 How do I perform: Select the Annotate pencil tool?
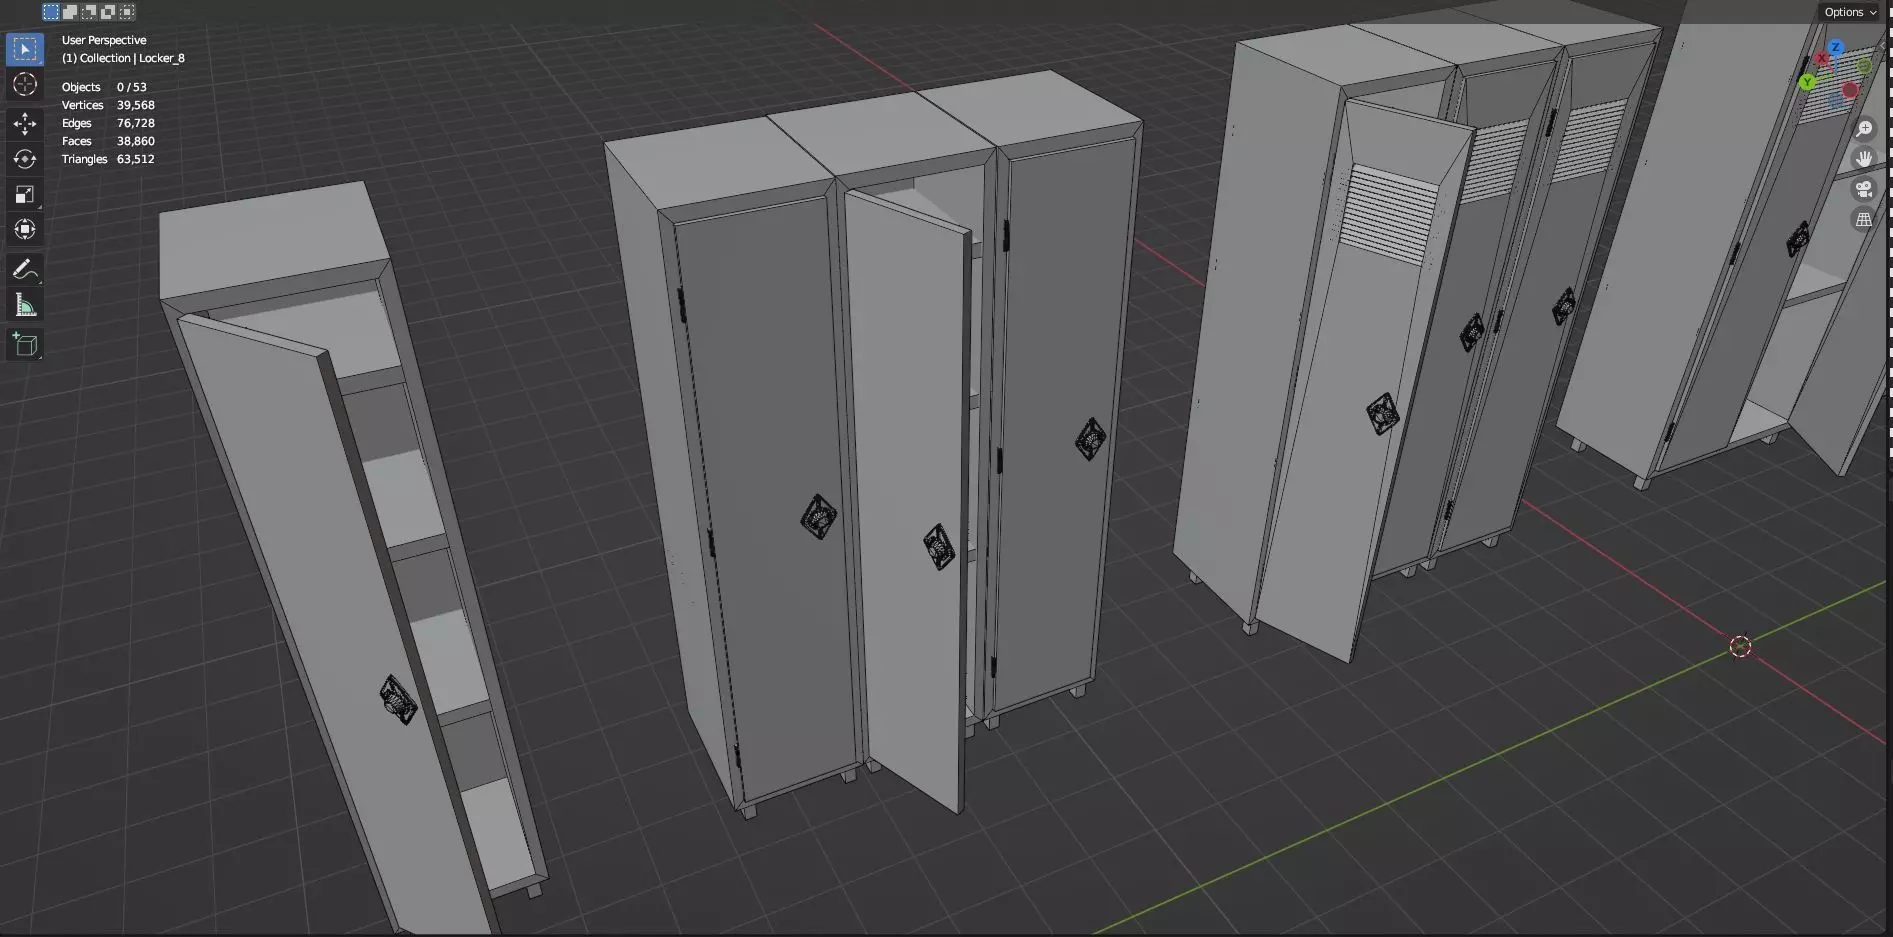point(25,269)
